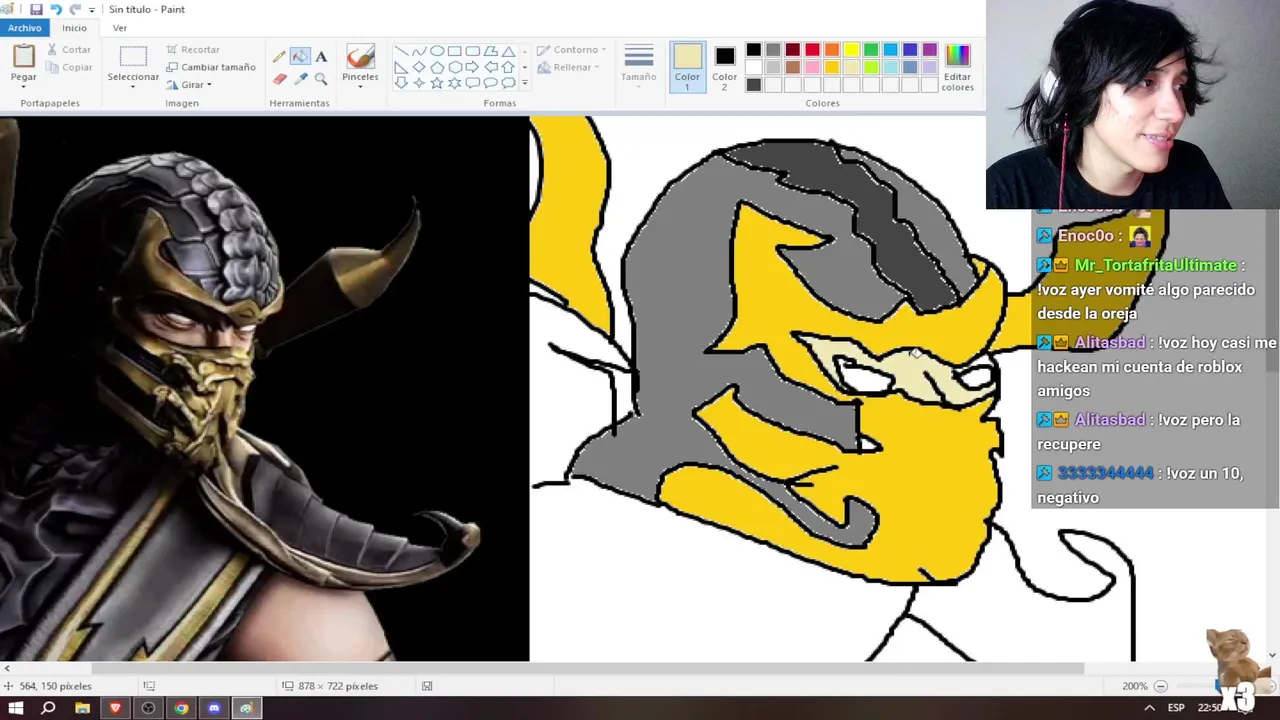
Task: Click the horizontal canvas scrollbar
Action: coord(588,668)
